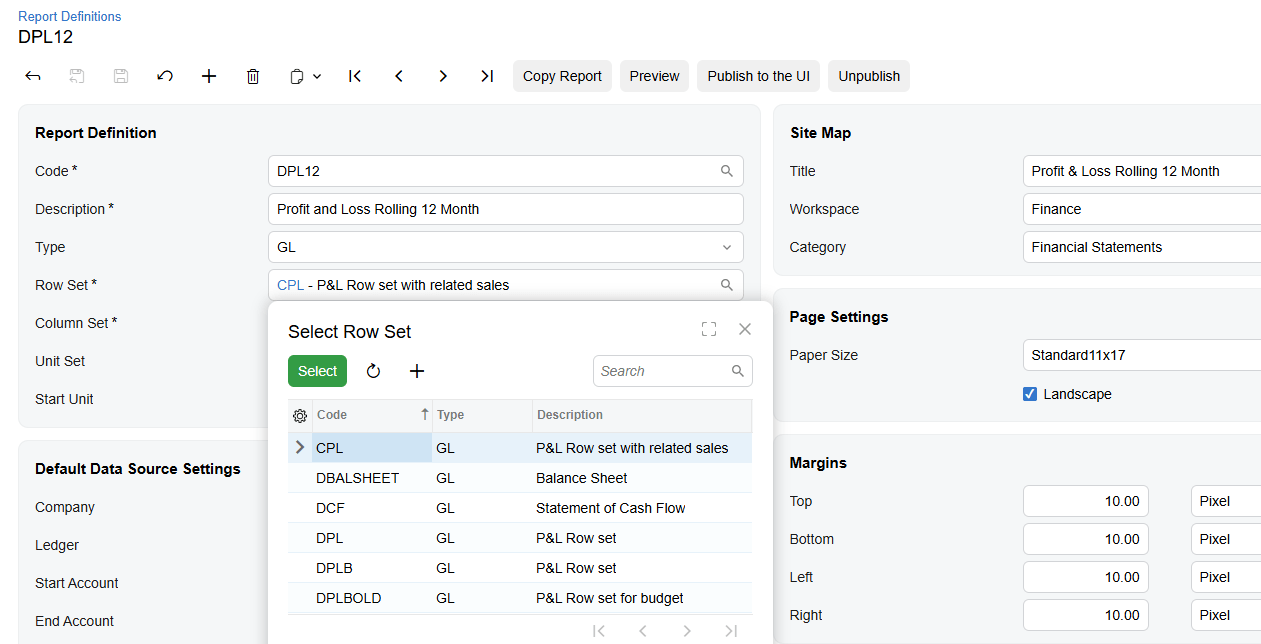The height and width of the screenshot is (644, 1261).
Task: Go to next page in dialog pager
Action: 687,630
